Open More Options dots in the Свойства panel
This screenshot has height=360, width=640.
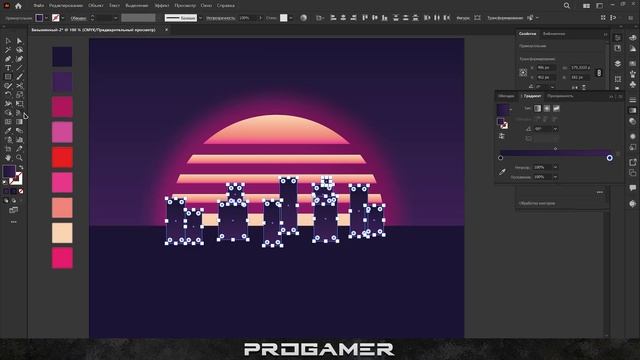(x=600, y=192)
